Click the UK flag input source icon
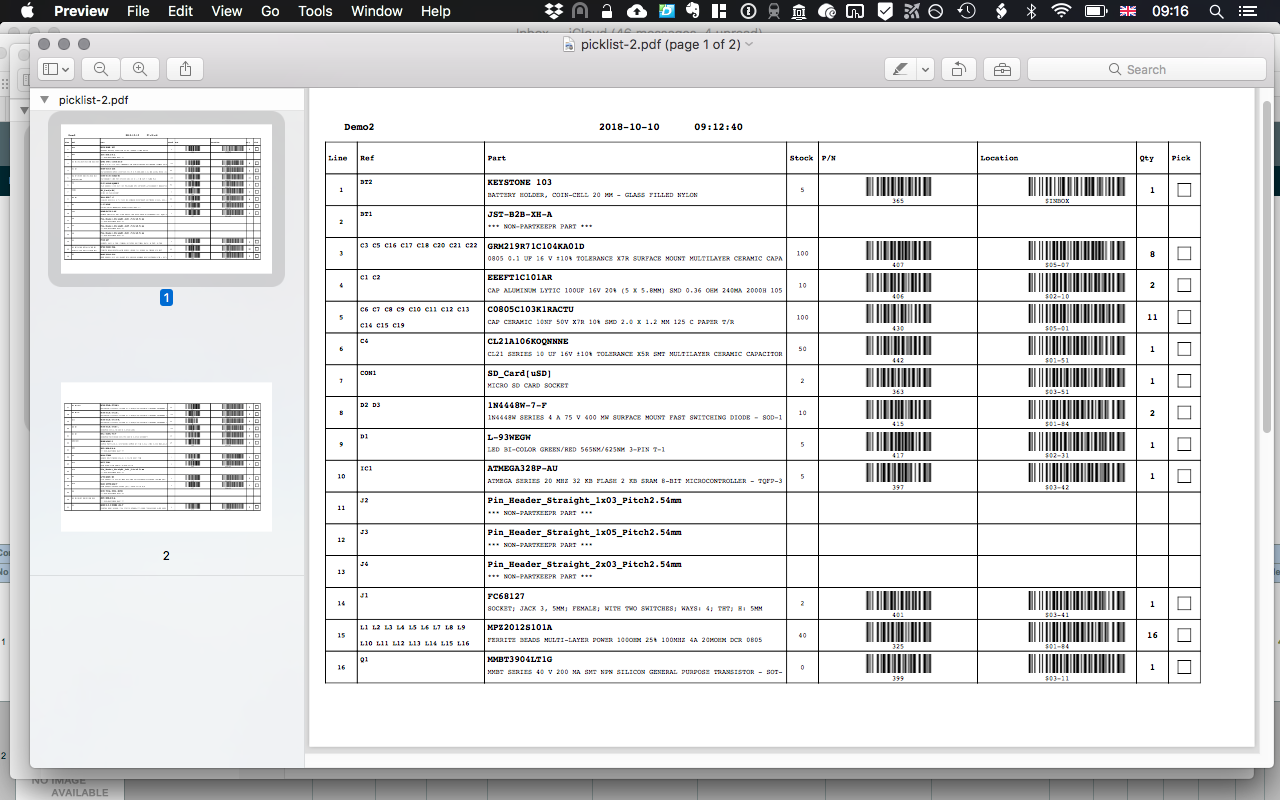 coord(1128,11)
